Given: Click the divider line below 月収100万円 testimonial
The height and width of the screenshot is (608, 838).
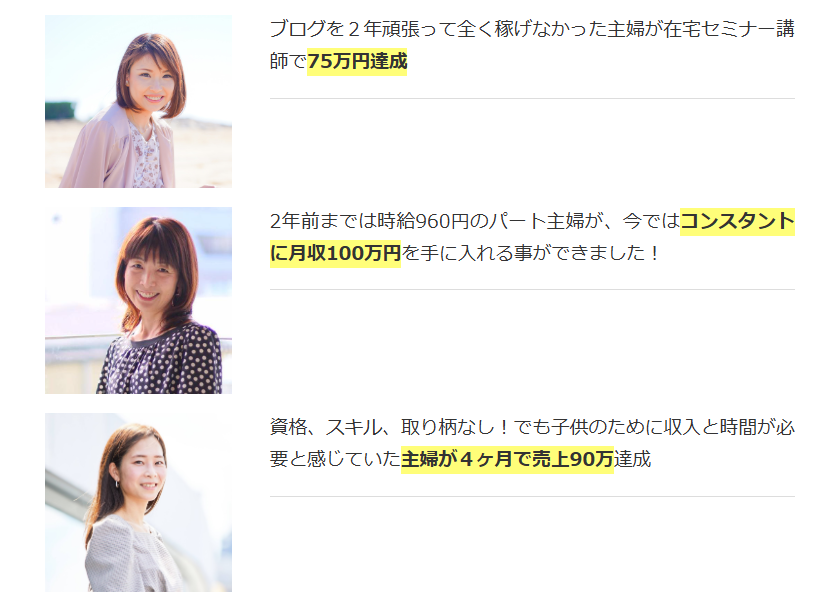Looking at the screenshot, I should 532,290.
